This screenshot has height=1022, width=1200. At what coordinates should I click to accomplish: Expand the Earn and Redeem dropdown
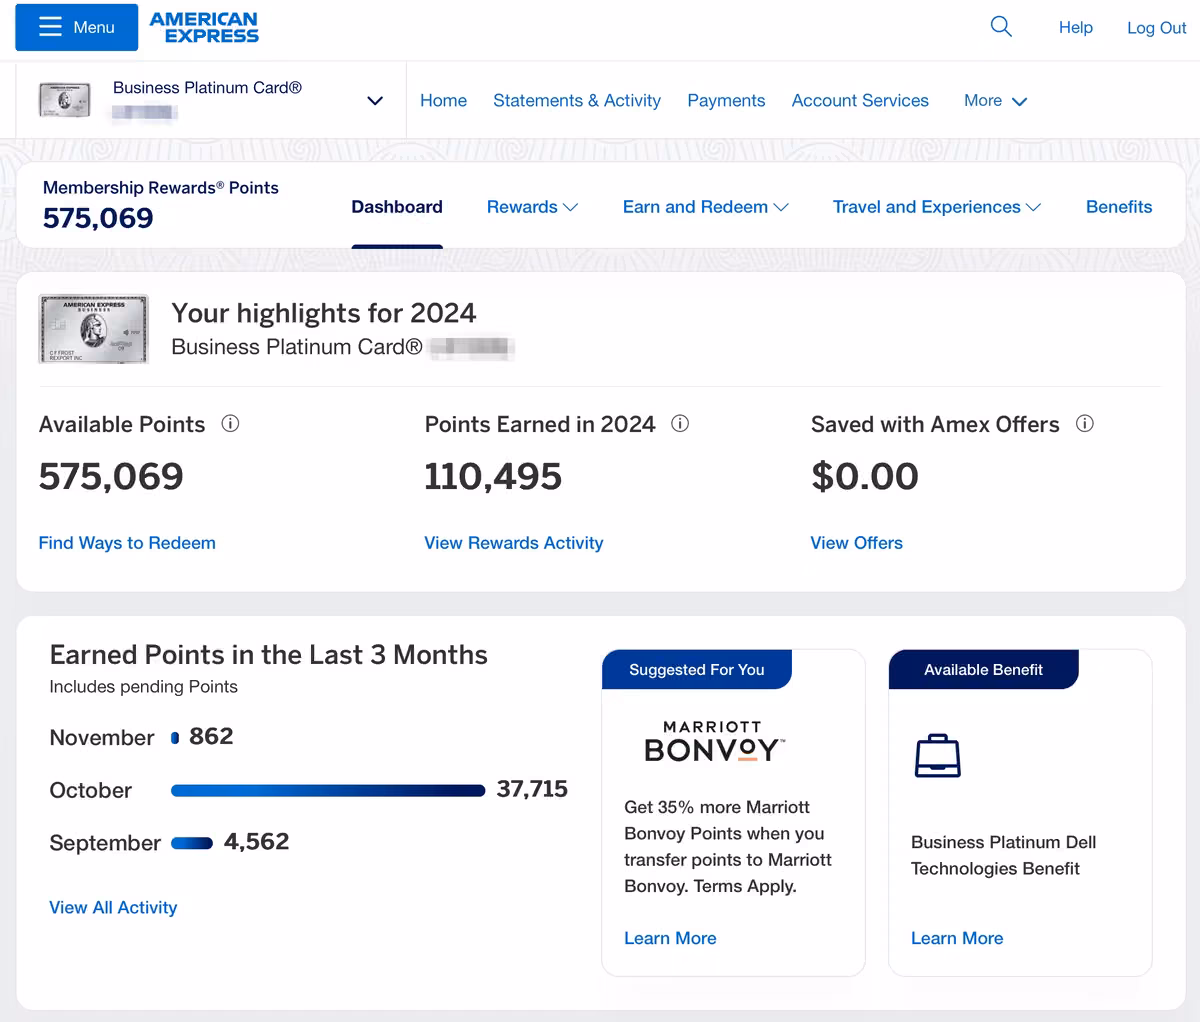(705, 207)
